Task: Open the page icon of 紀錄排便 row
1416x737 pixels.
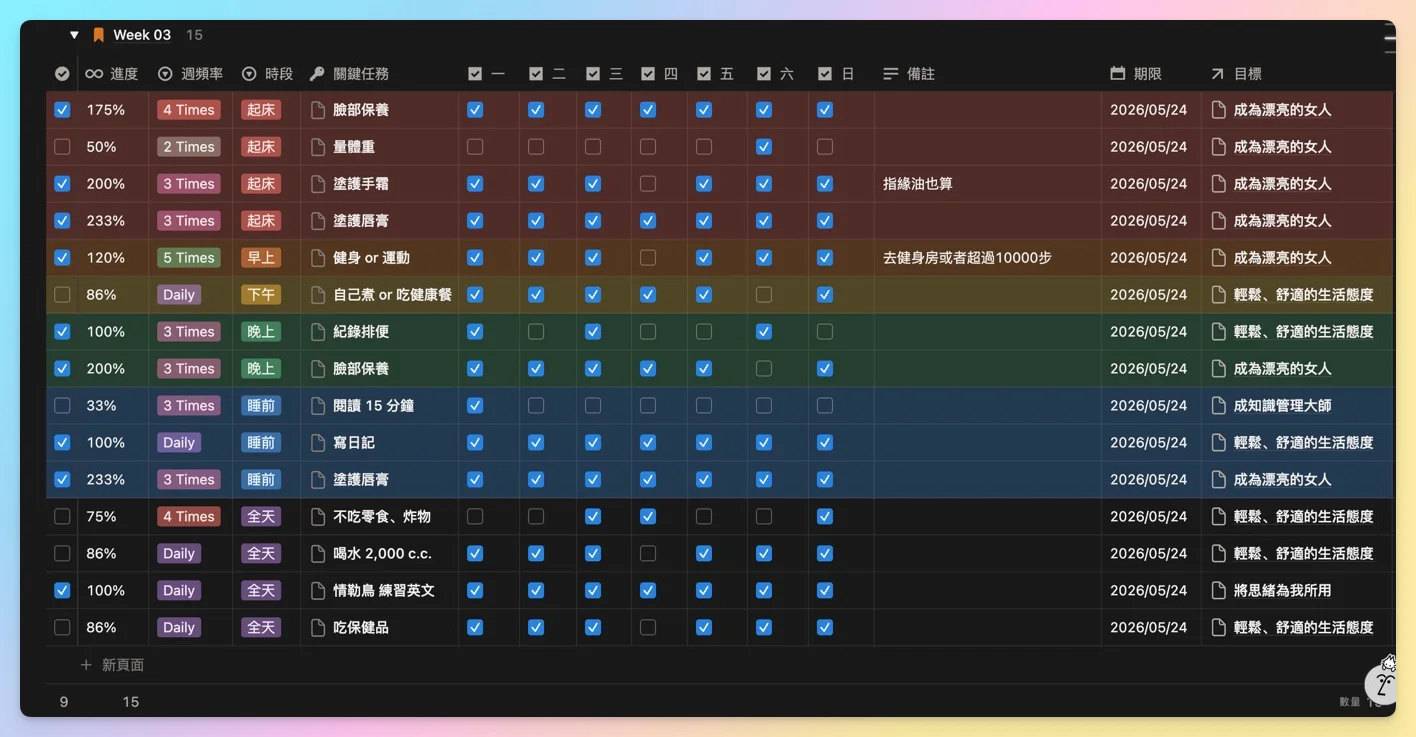Action: [318, 332]
